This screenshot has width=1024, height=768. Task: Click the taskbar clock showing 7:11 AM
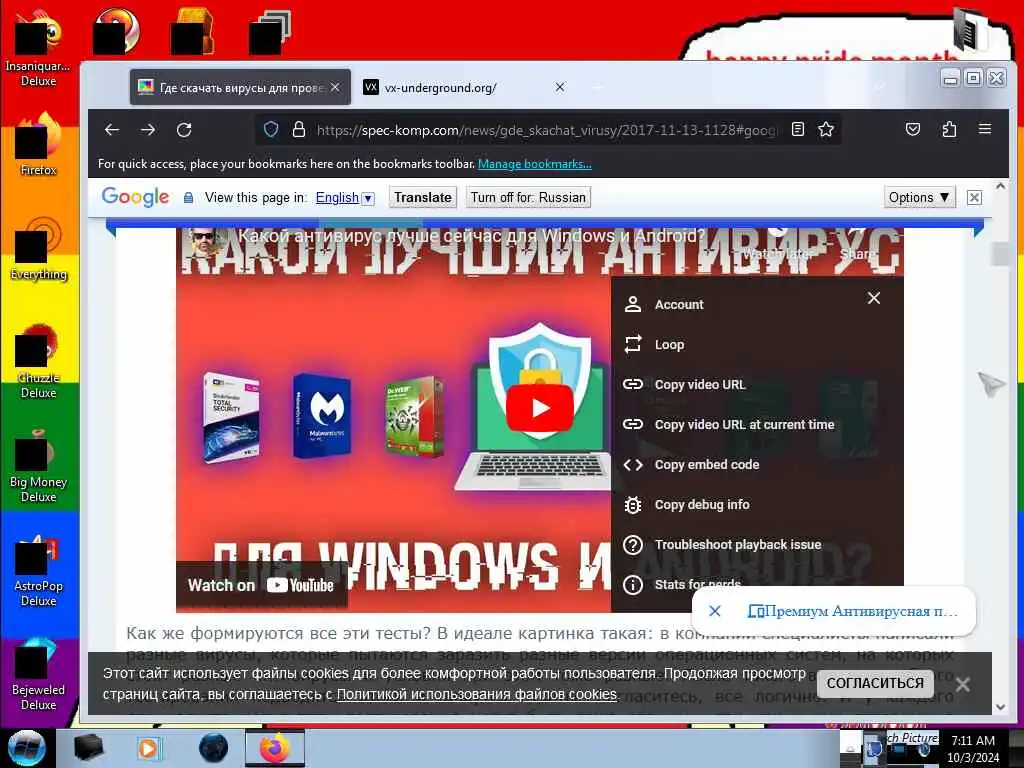coord(973,748)
